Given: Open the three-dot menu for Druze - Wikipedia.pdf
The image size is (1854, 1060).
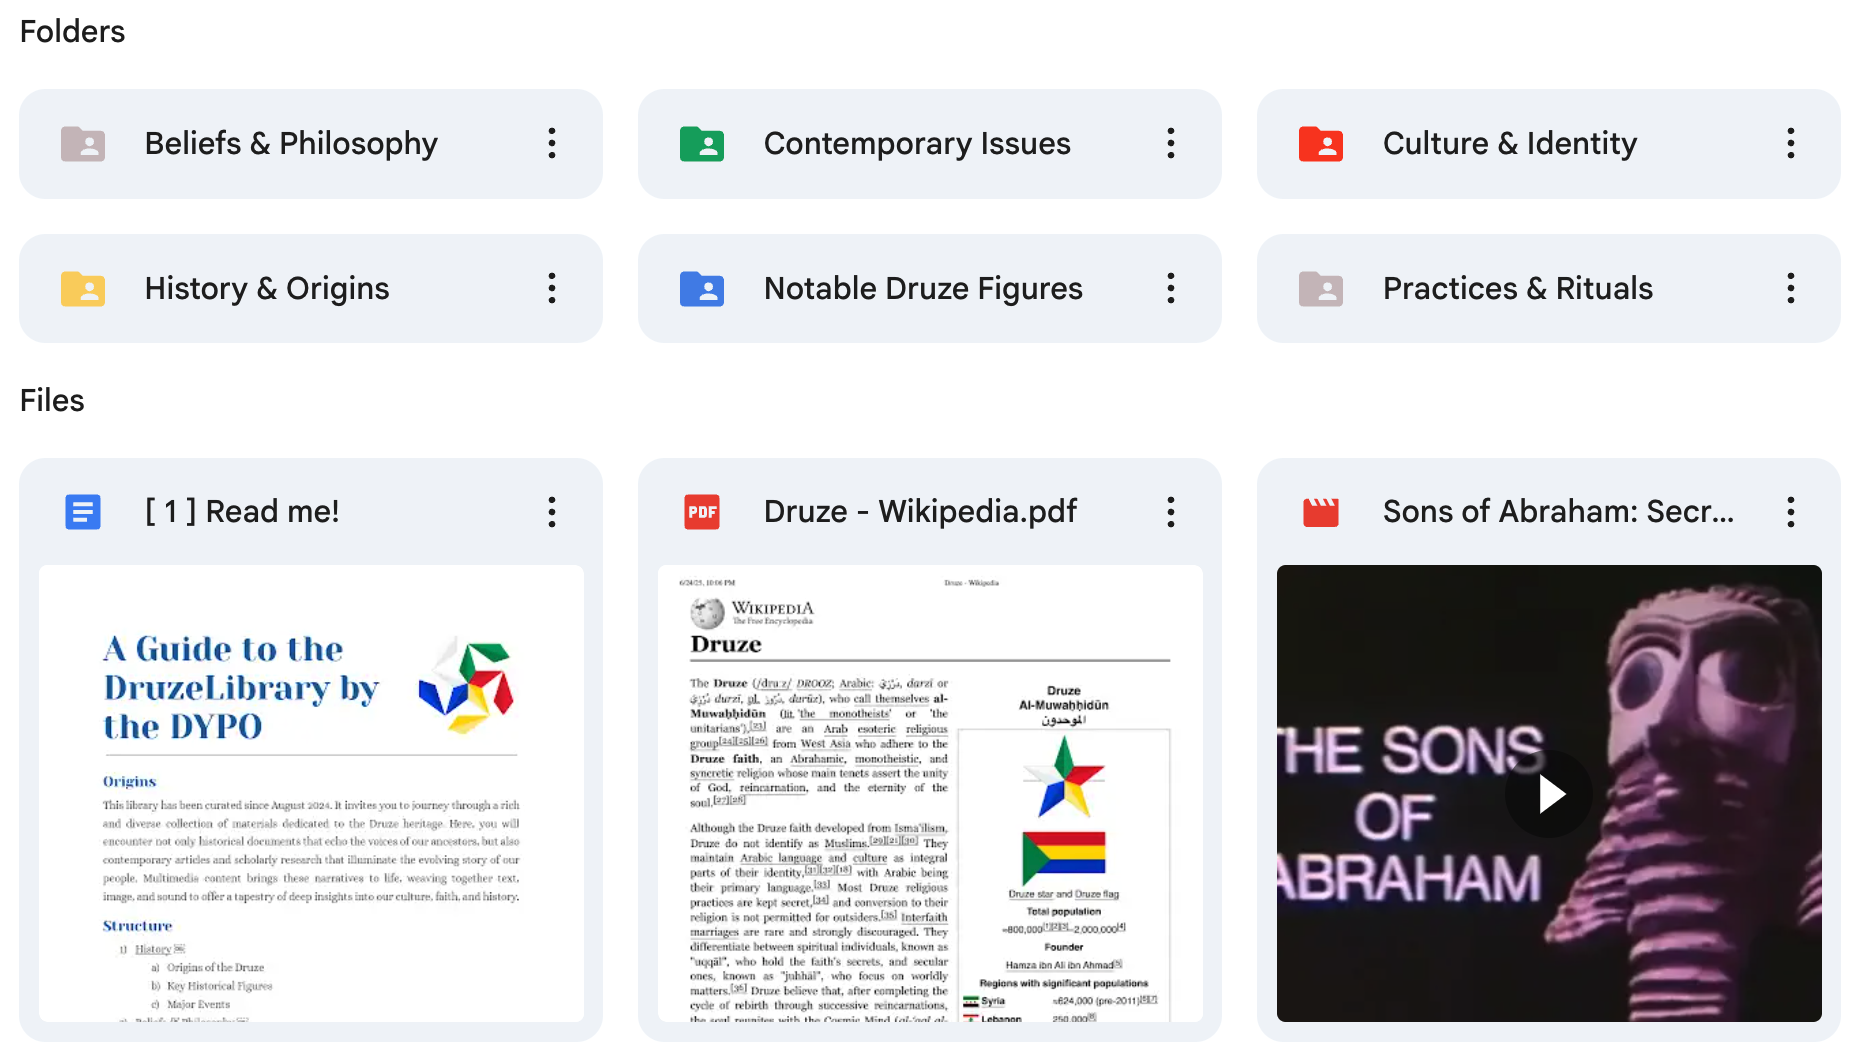Looking at the screenshot, I should (x=1171, y=512).
